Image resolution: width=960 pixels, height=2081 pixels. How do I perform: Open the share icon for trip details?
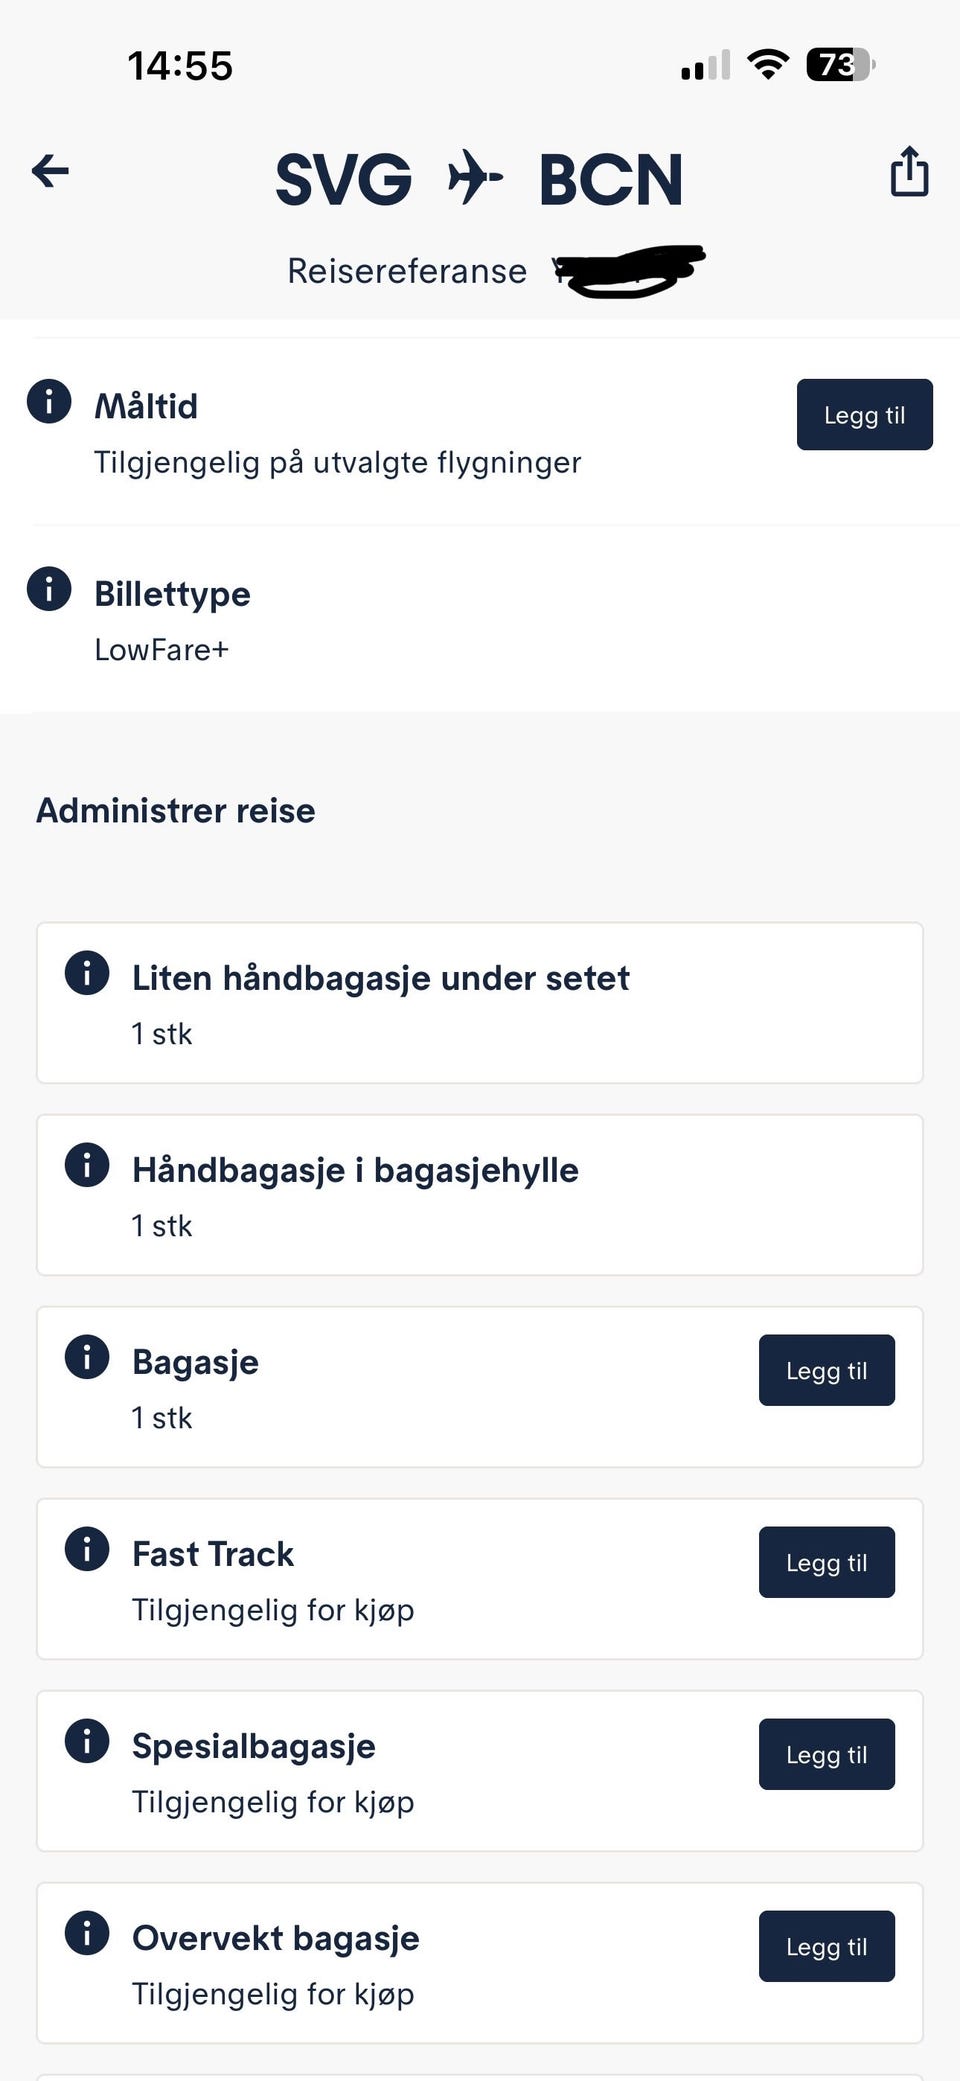[908, 171]
